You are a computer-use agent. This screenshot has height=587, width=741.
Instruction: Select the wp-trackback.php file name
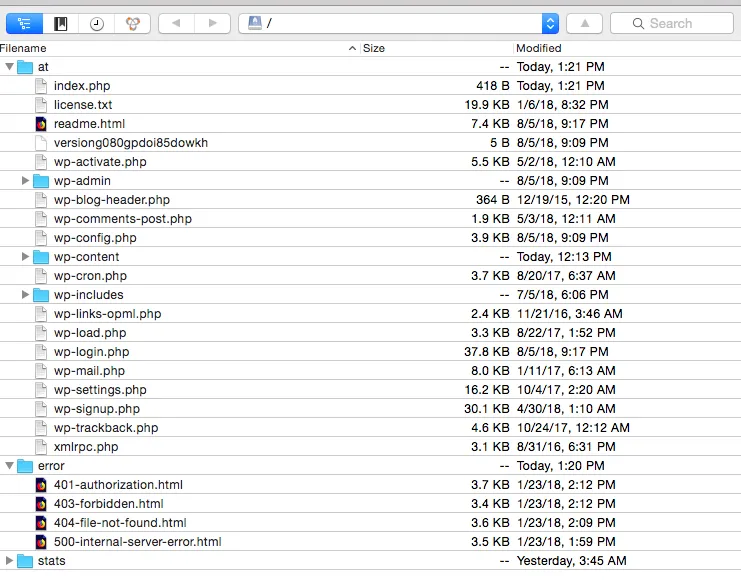pos(106,428)
